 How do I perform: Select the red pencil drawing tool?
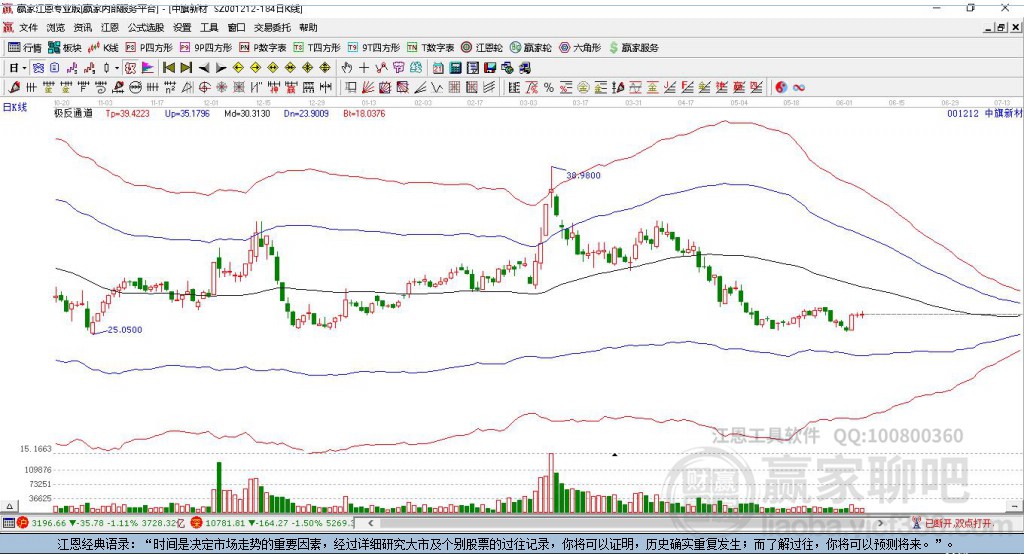pyautogui.click(x=14, y=87)
